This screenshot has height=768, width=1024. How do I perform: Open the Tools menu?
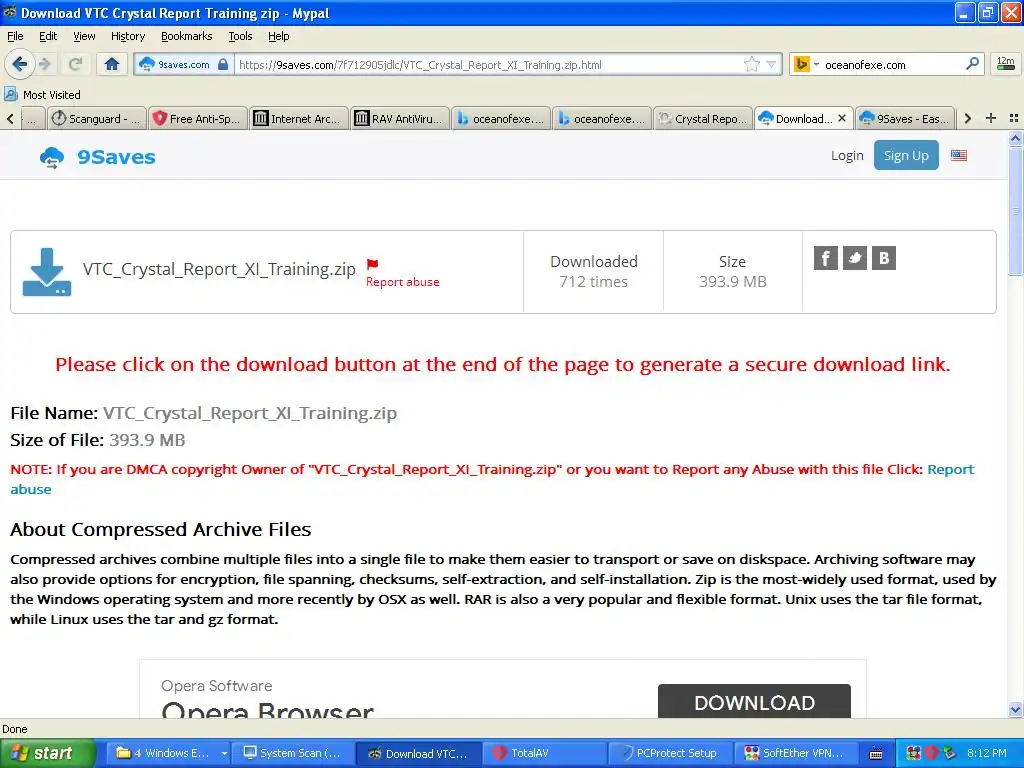click(240, 36)
